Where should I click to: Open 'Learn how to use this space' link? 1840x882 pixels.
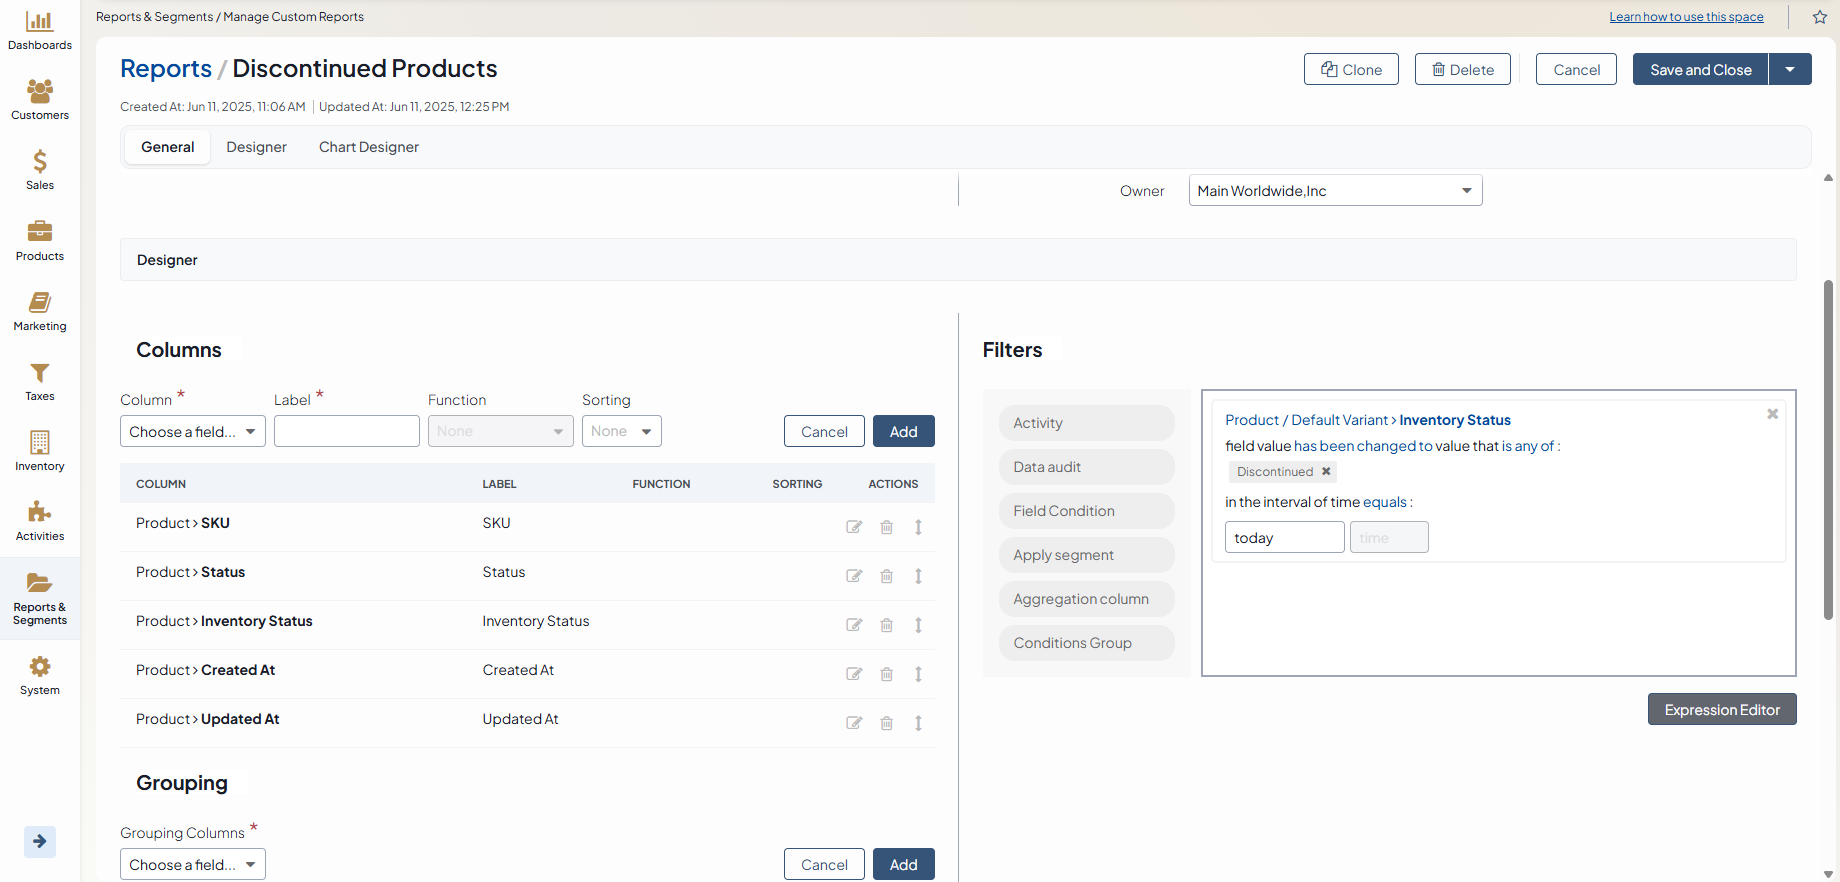coord(1686,17)
